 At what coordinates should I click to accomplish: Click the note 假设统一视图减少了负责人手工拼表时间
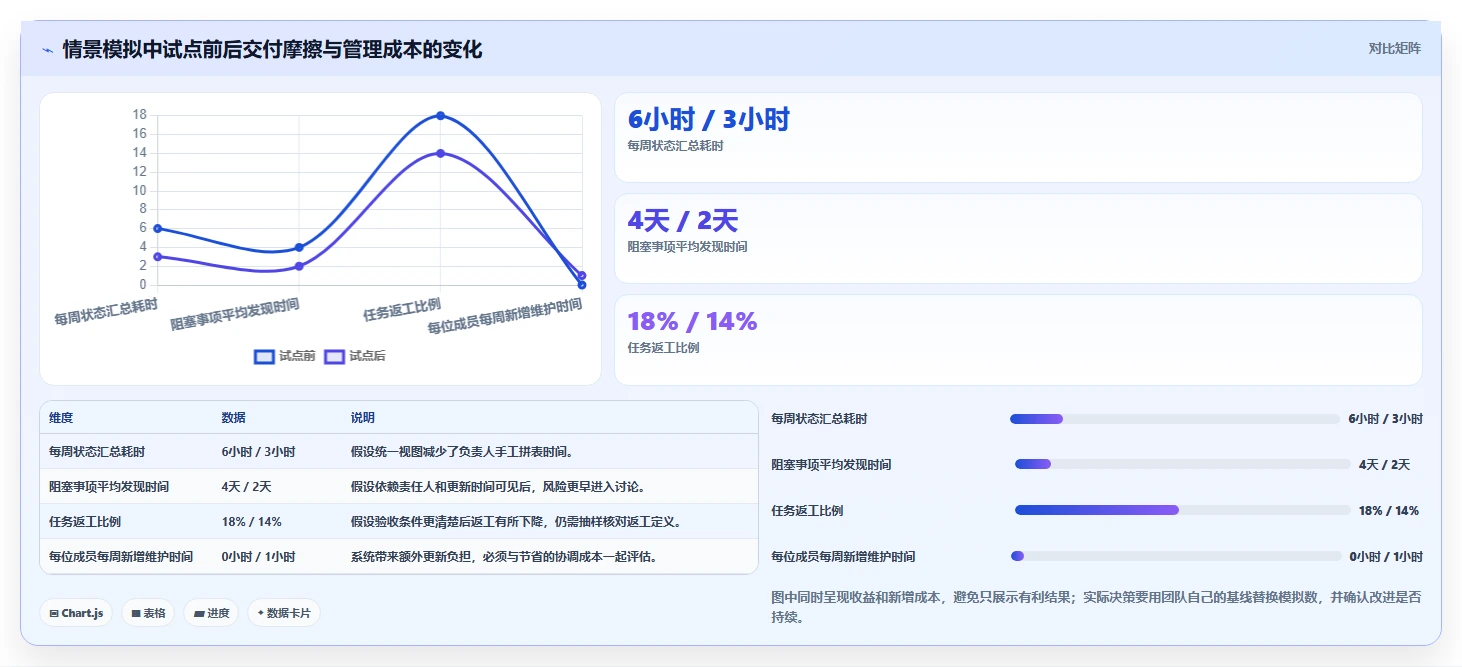(462, 452)
